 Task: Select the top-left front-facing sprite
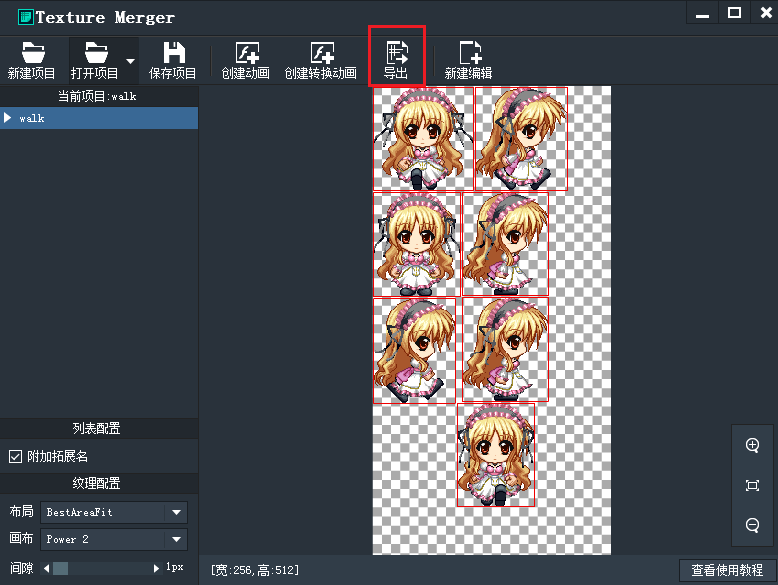[x=423, y=138]
